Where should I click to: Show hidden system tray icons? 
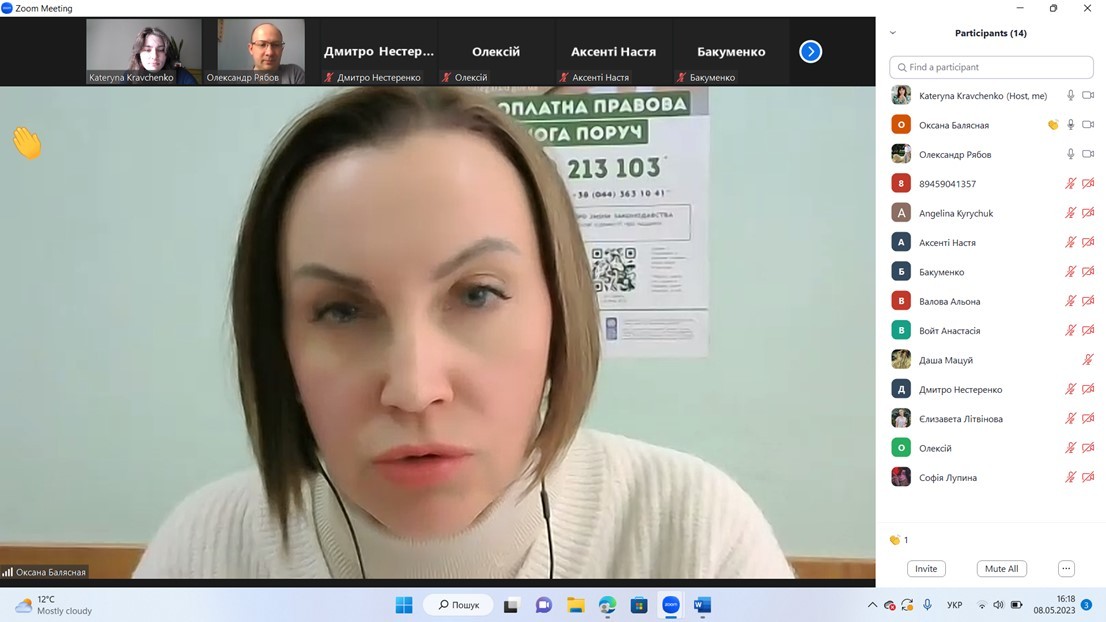[x=873, y=605]
